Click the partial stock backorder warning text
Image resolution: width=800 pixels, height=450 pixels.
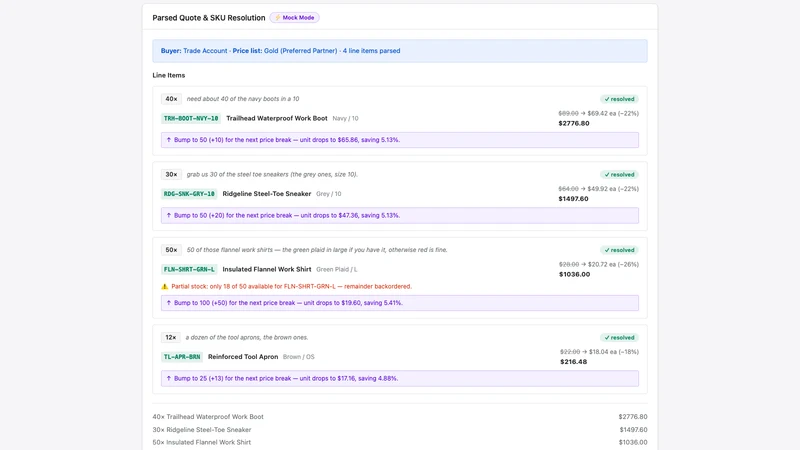pyautogui.click(x=291, y=287)
